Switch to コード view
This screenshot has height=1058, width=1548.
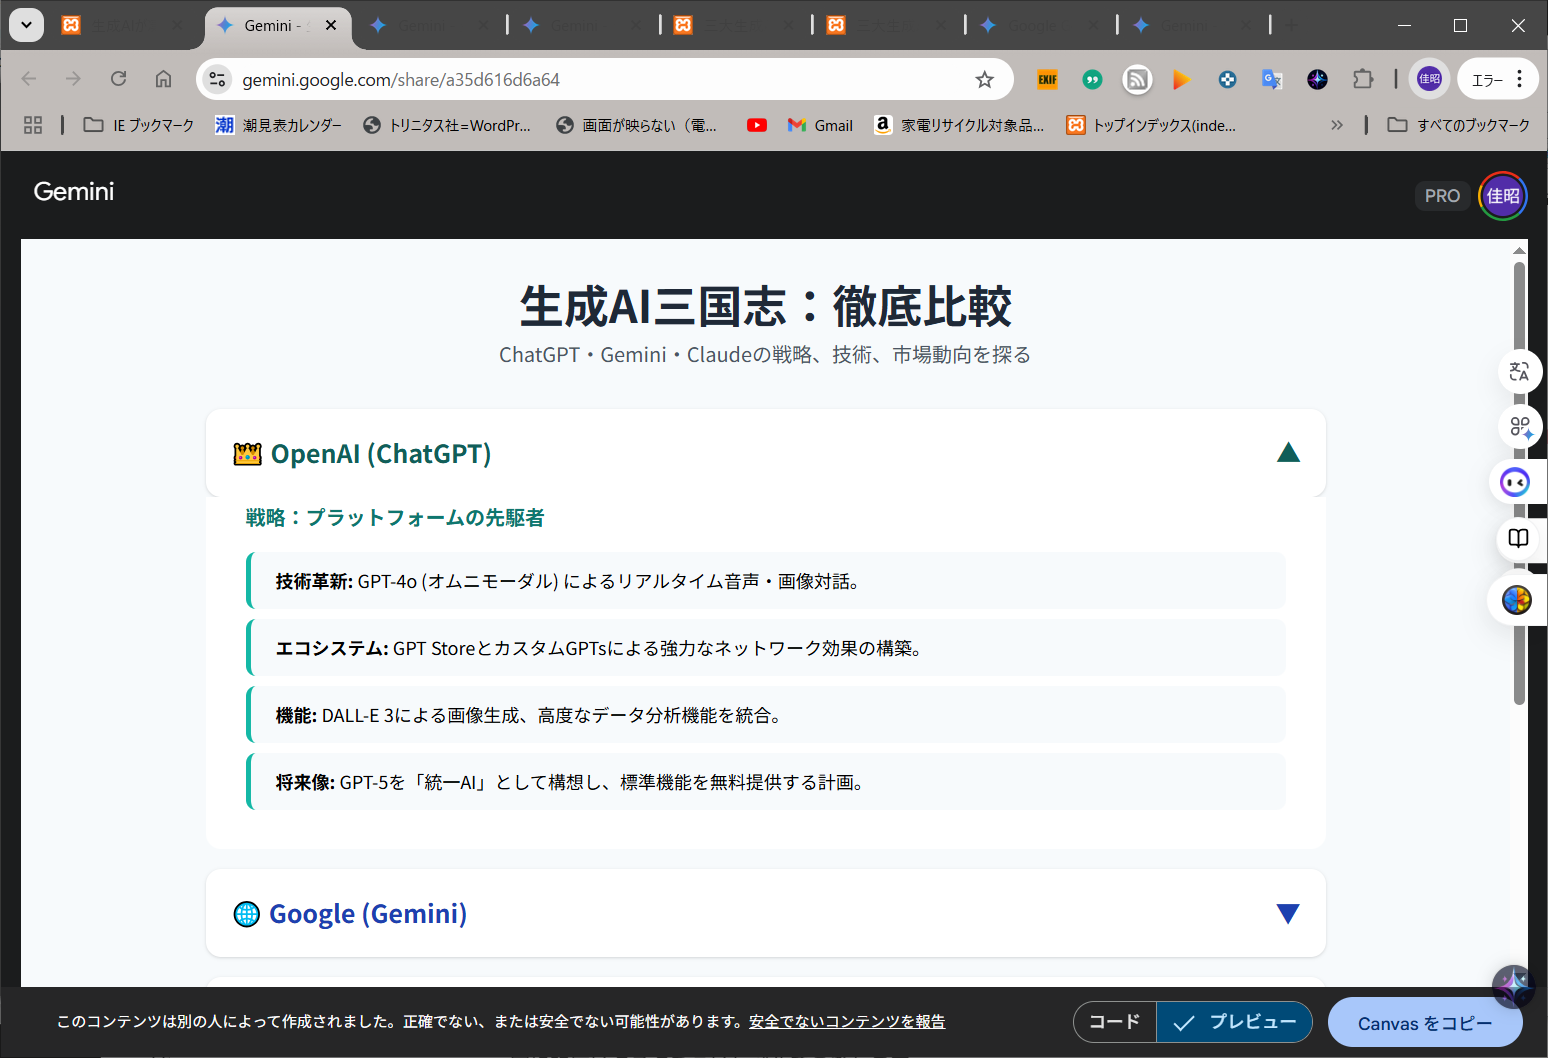coord(1115,1022)
